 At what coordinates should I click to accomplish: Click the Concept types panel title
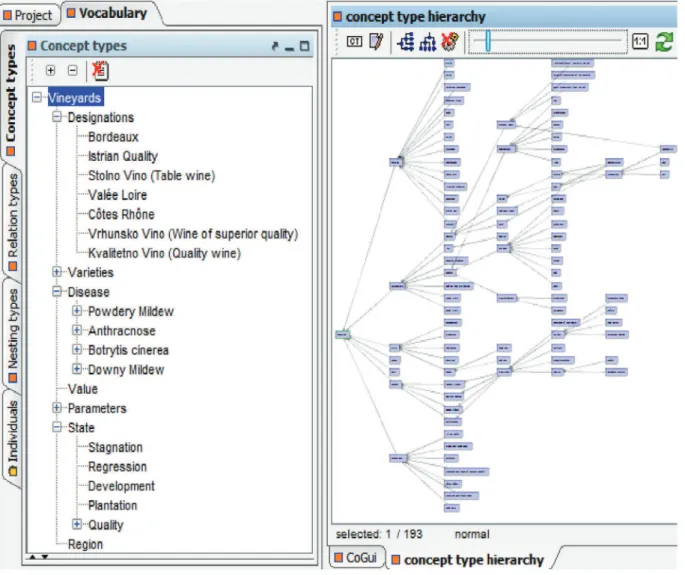tap(83, 46)
